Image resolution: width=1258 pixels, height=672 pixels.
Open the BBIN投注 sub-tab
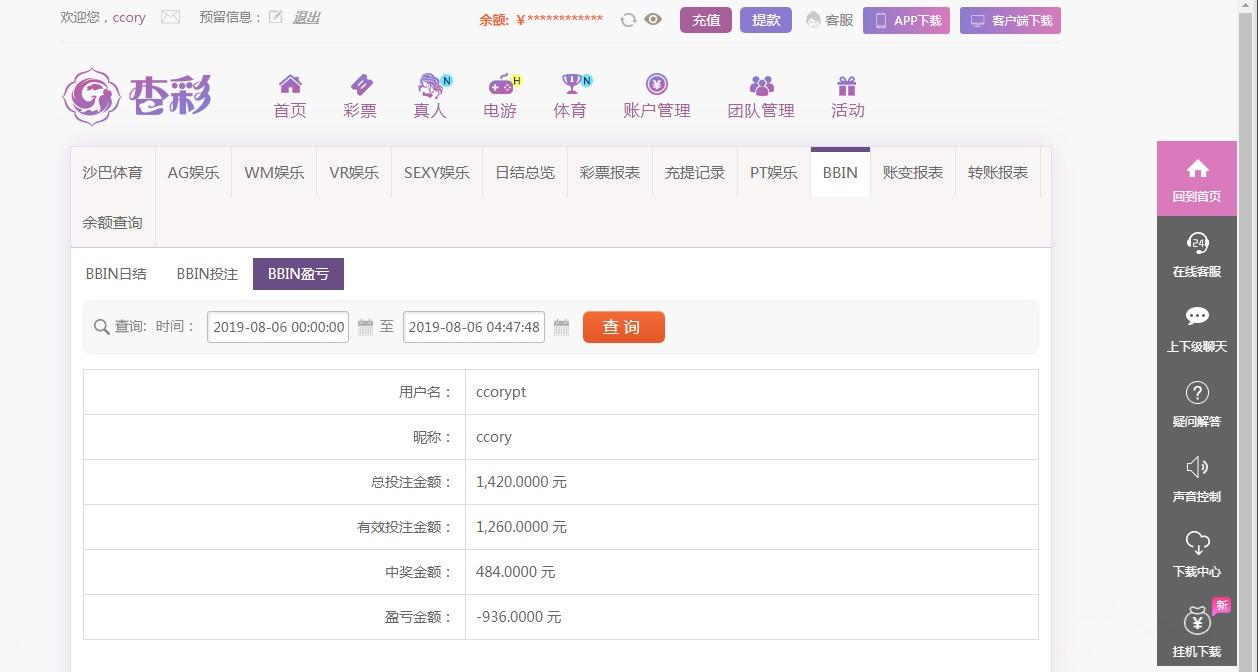tap(207, 274)
